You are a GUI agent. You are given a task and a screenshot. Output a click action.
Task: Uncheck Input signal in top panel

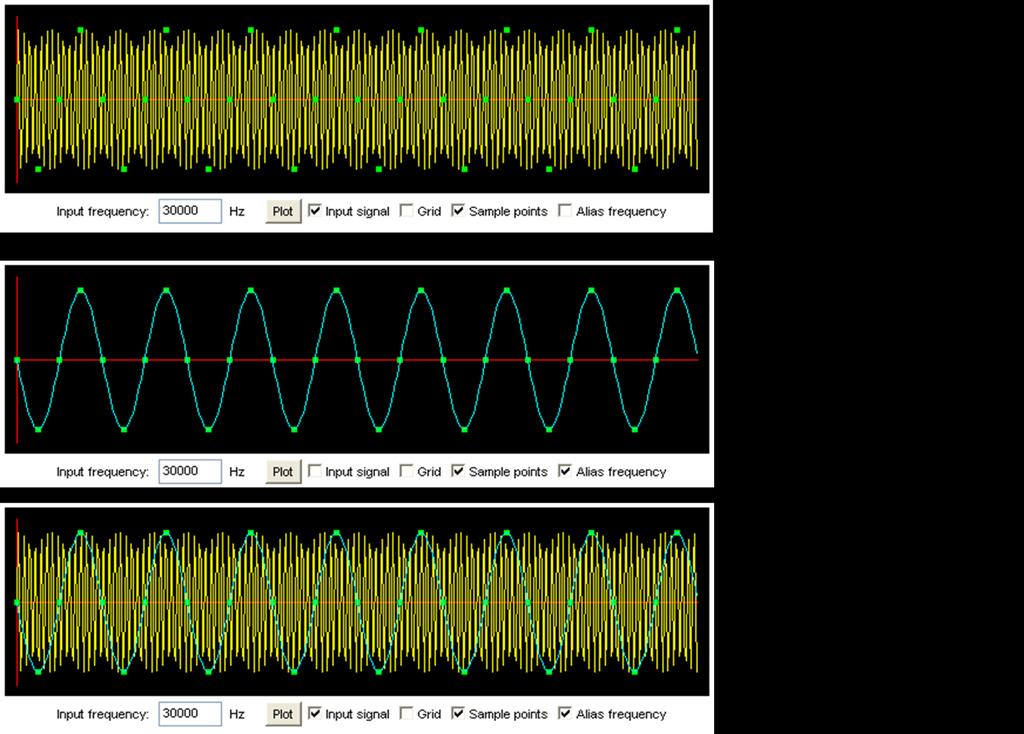[x=315, y=210]
